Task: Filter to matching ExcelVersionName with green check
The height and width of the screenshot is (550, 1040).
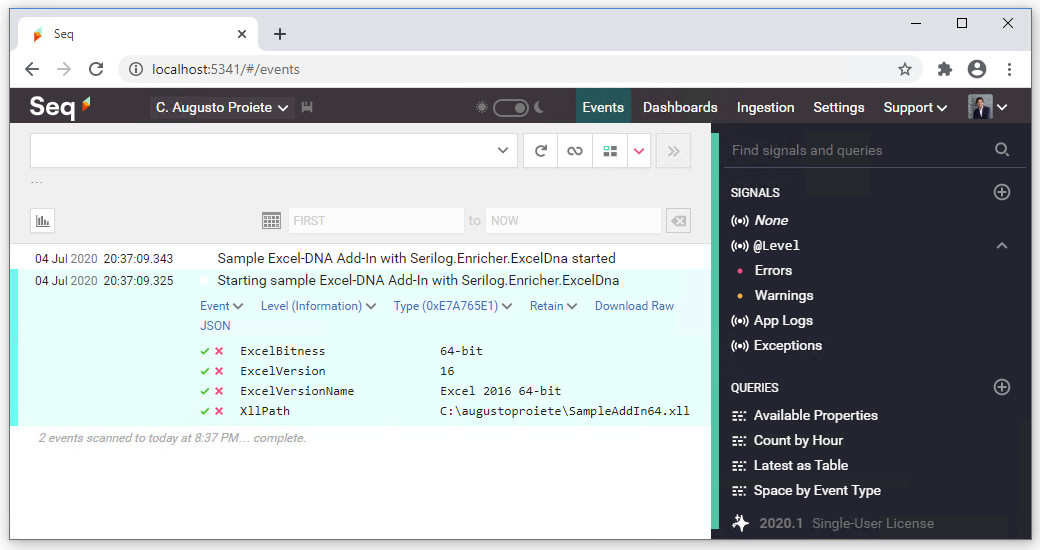Action: 205,391
